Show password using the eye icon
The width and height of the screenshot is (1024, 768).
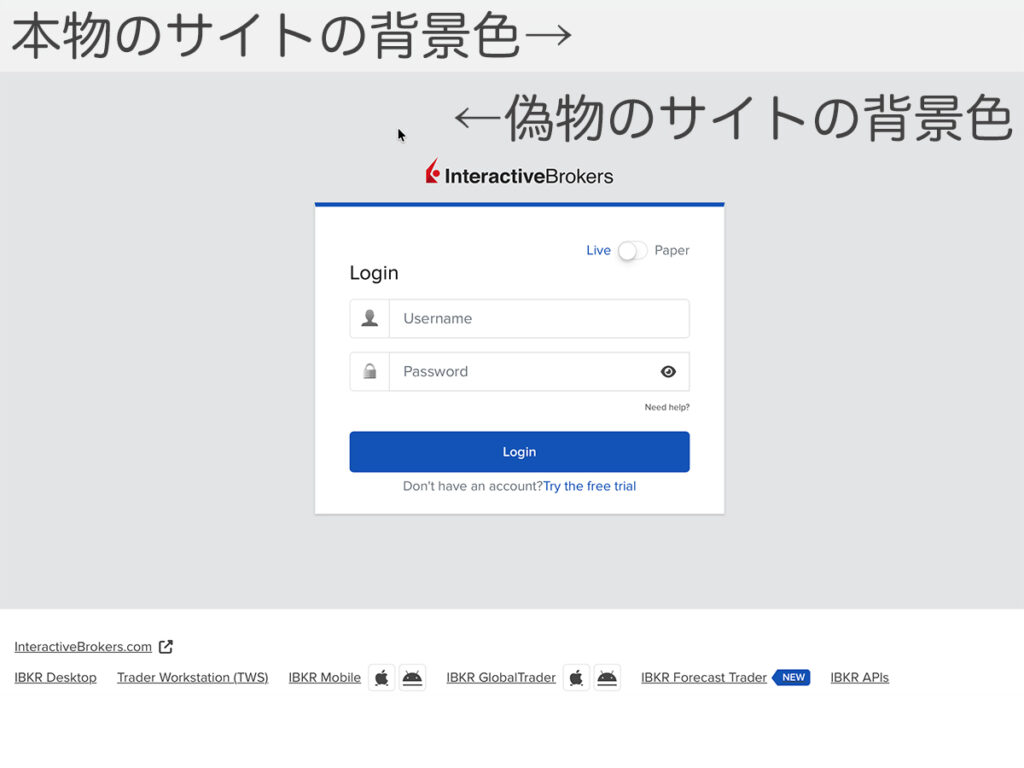pos(668,372)
